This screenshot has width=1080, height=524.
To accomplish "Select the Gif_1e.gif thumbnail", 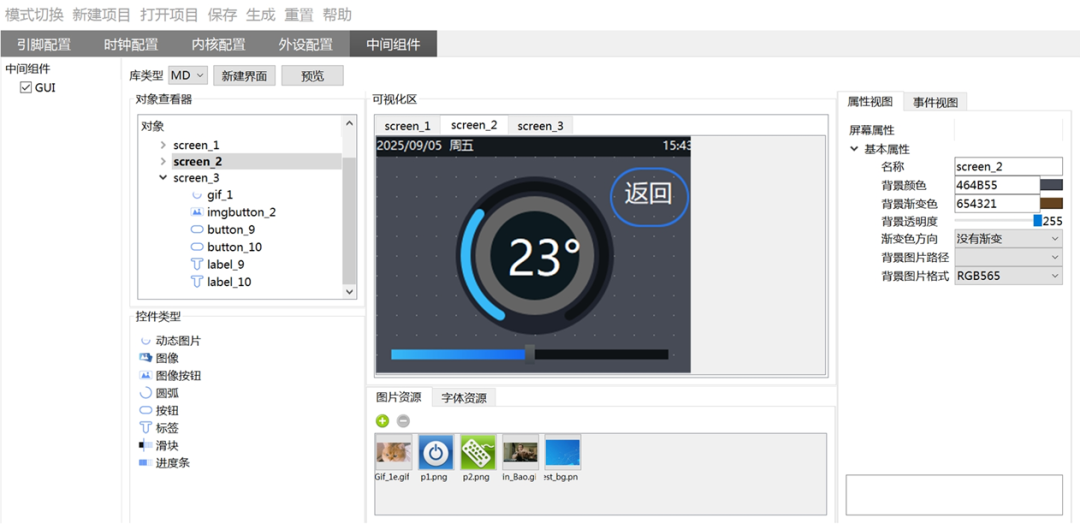I will 394,452.
